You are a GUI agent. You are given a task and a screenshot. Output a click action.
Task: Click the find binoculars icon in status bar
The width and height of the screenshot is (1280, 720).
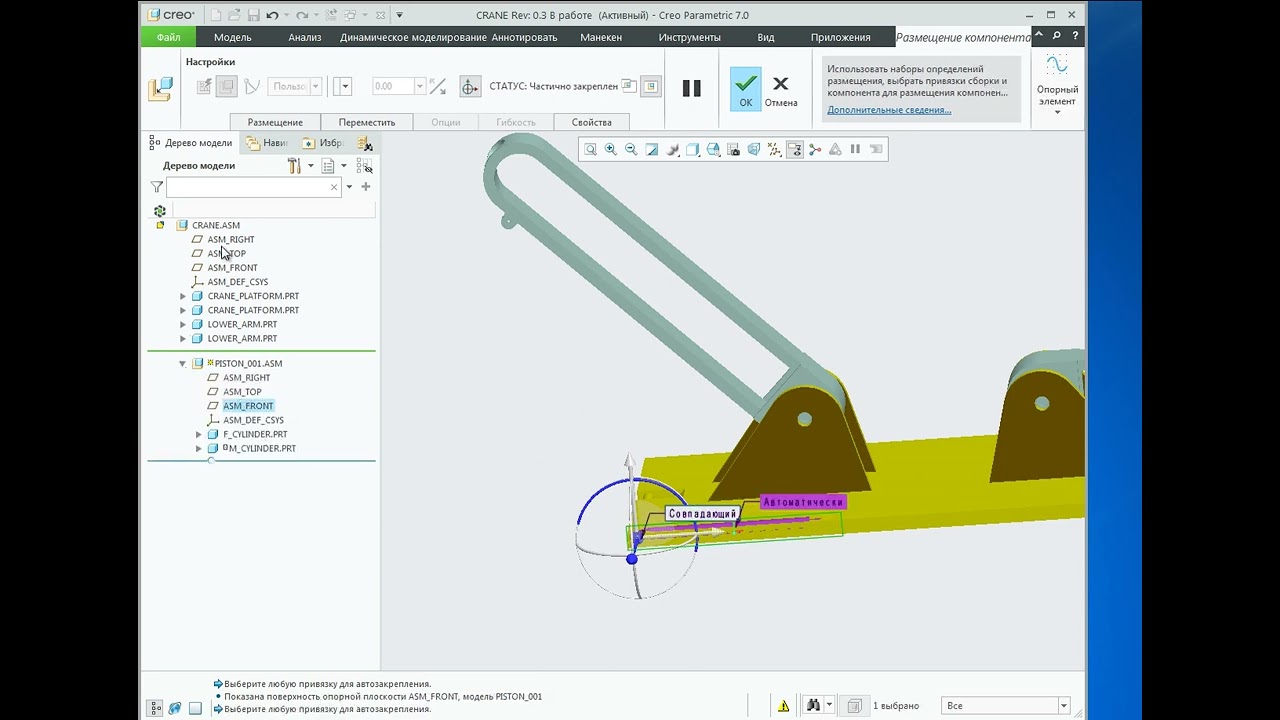tap(813, 706)
